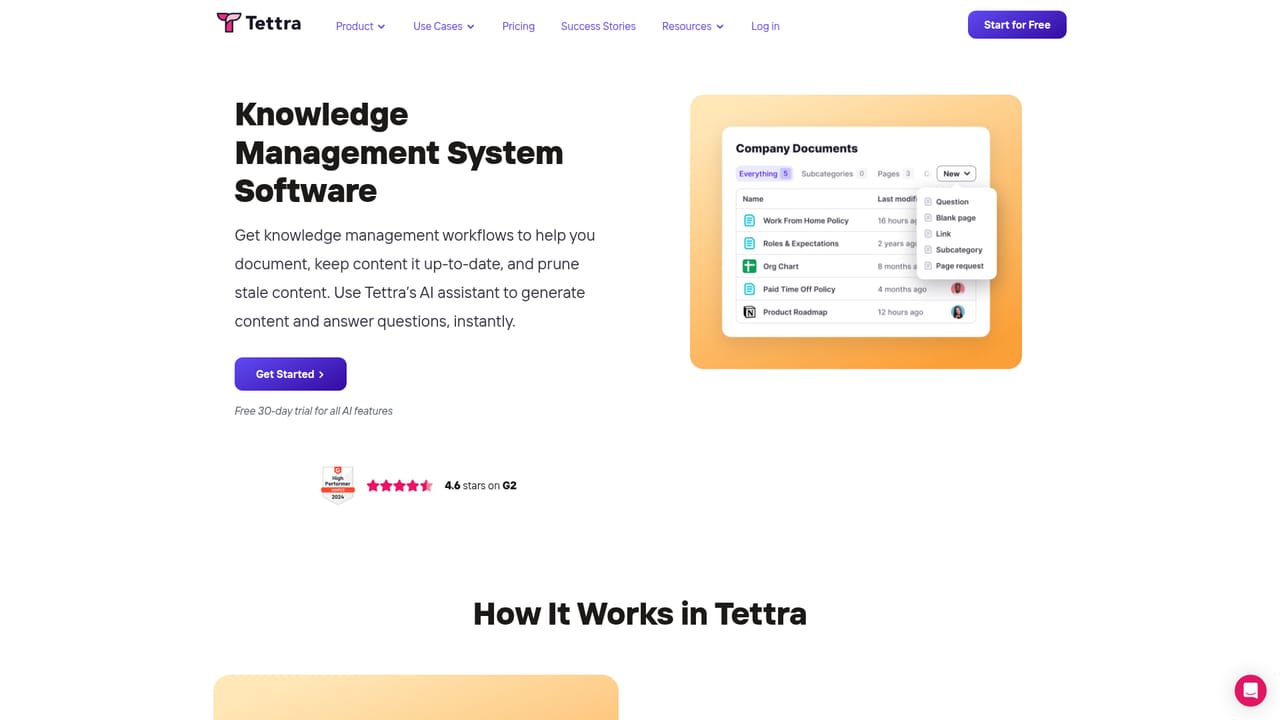This screenshot has height=720, width=1280.
Task: Click the document icon beside Work From Home Policy
Action: 749,220
